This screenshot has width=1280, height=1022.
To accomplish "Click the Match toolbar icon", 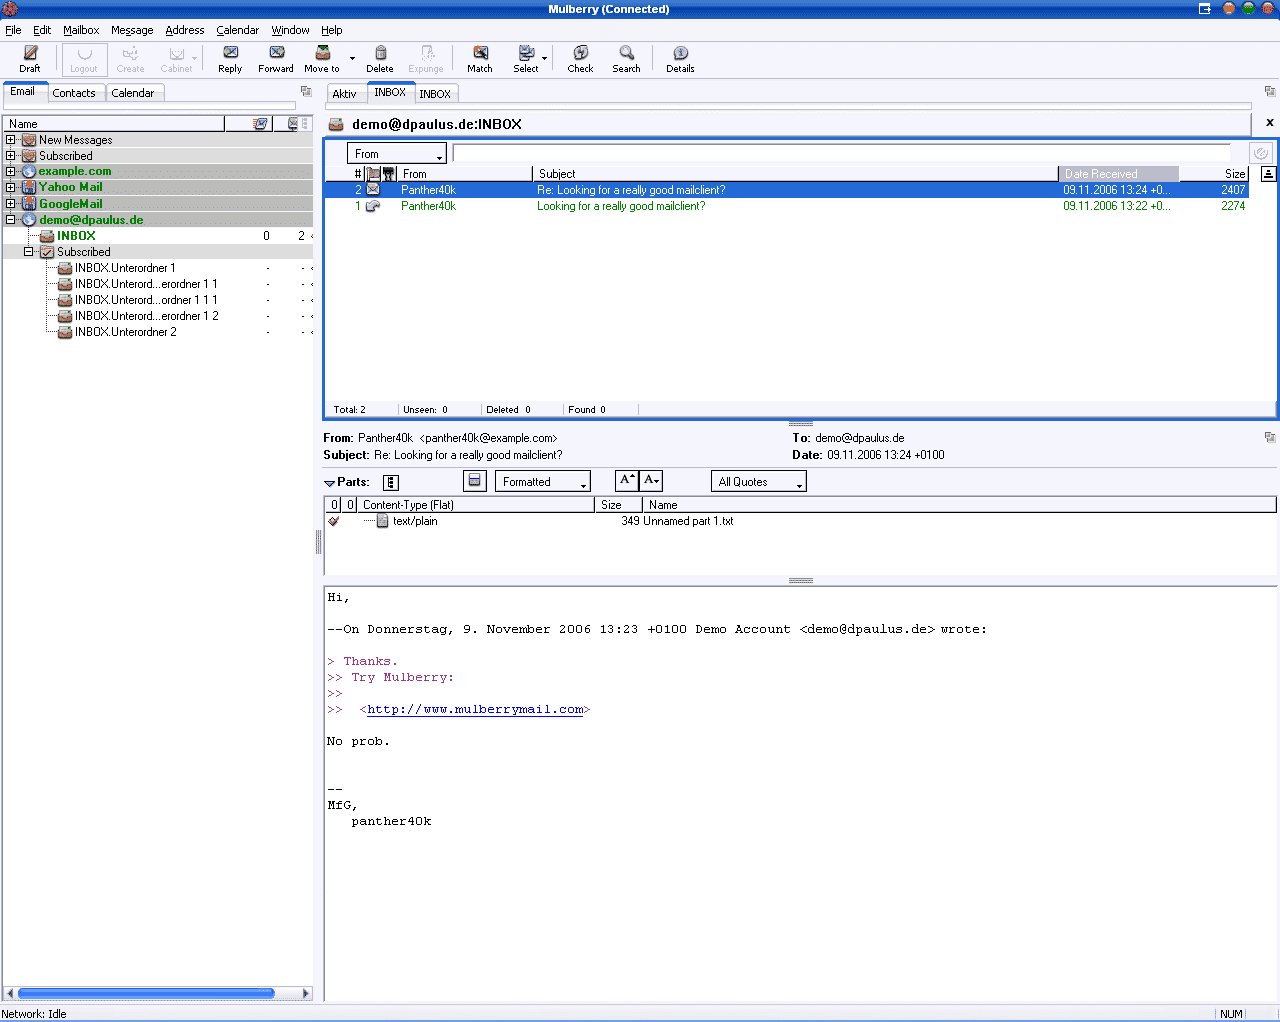I will click(x=480, y=53).
